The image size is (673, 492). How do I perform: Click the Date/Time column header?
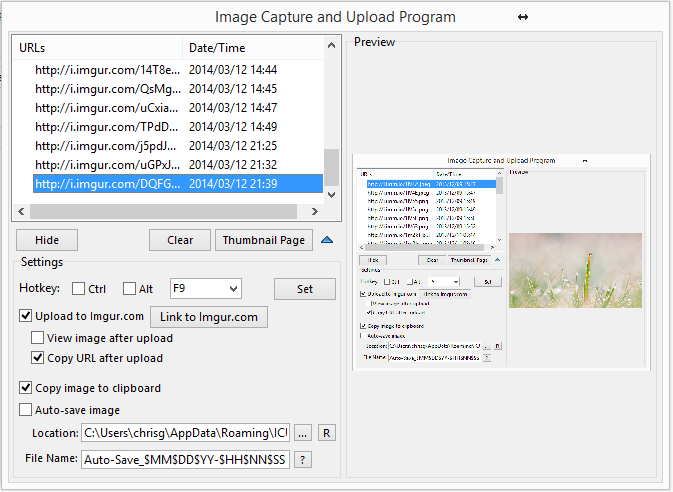pos(253,48)
